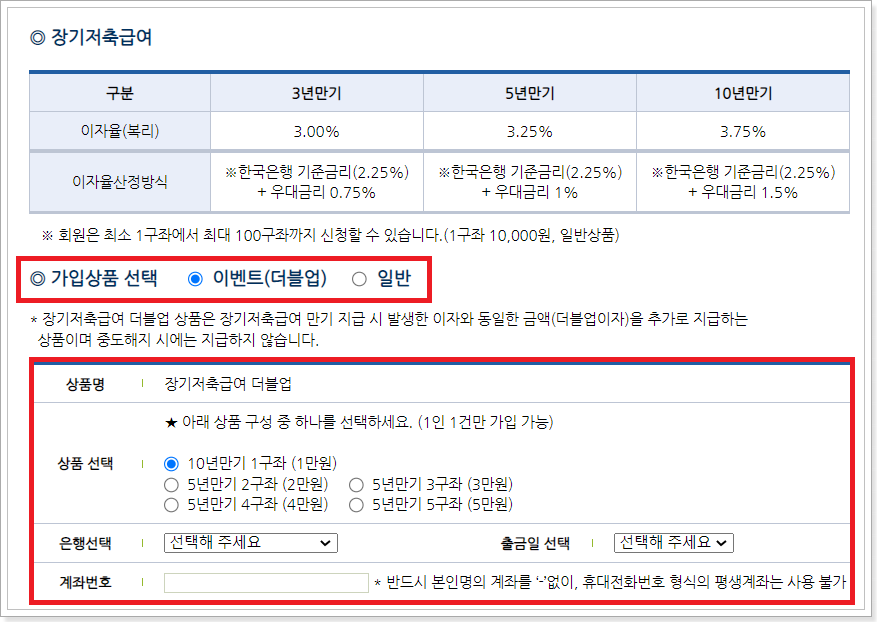877x622 pixels.
Task: Select the 일반 radio button
Action: (360, 278)
